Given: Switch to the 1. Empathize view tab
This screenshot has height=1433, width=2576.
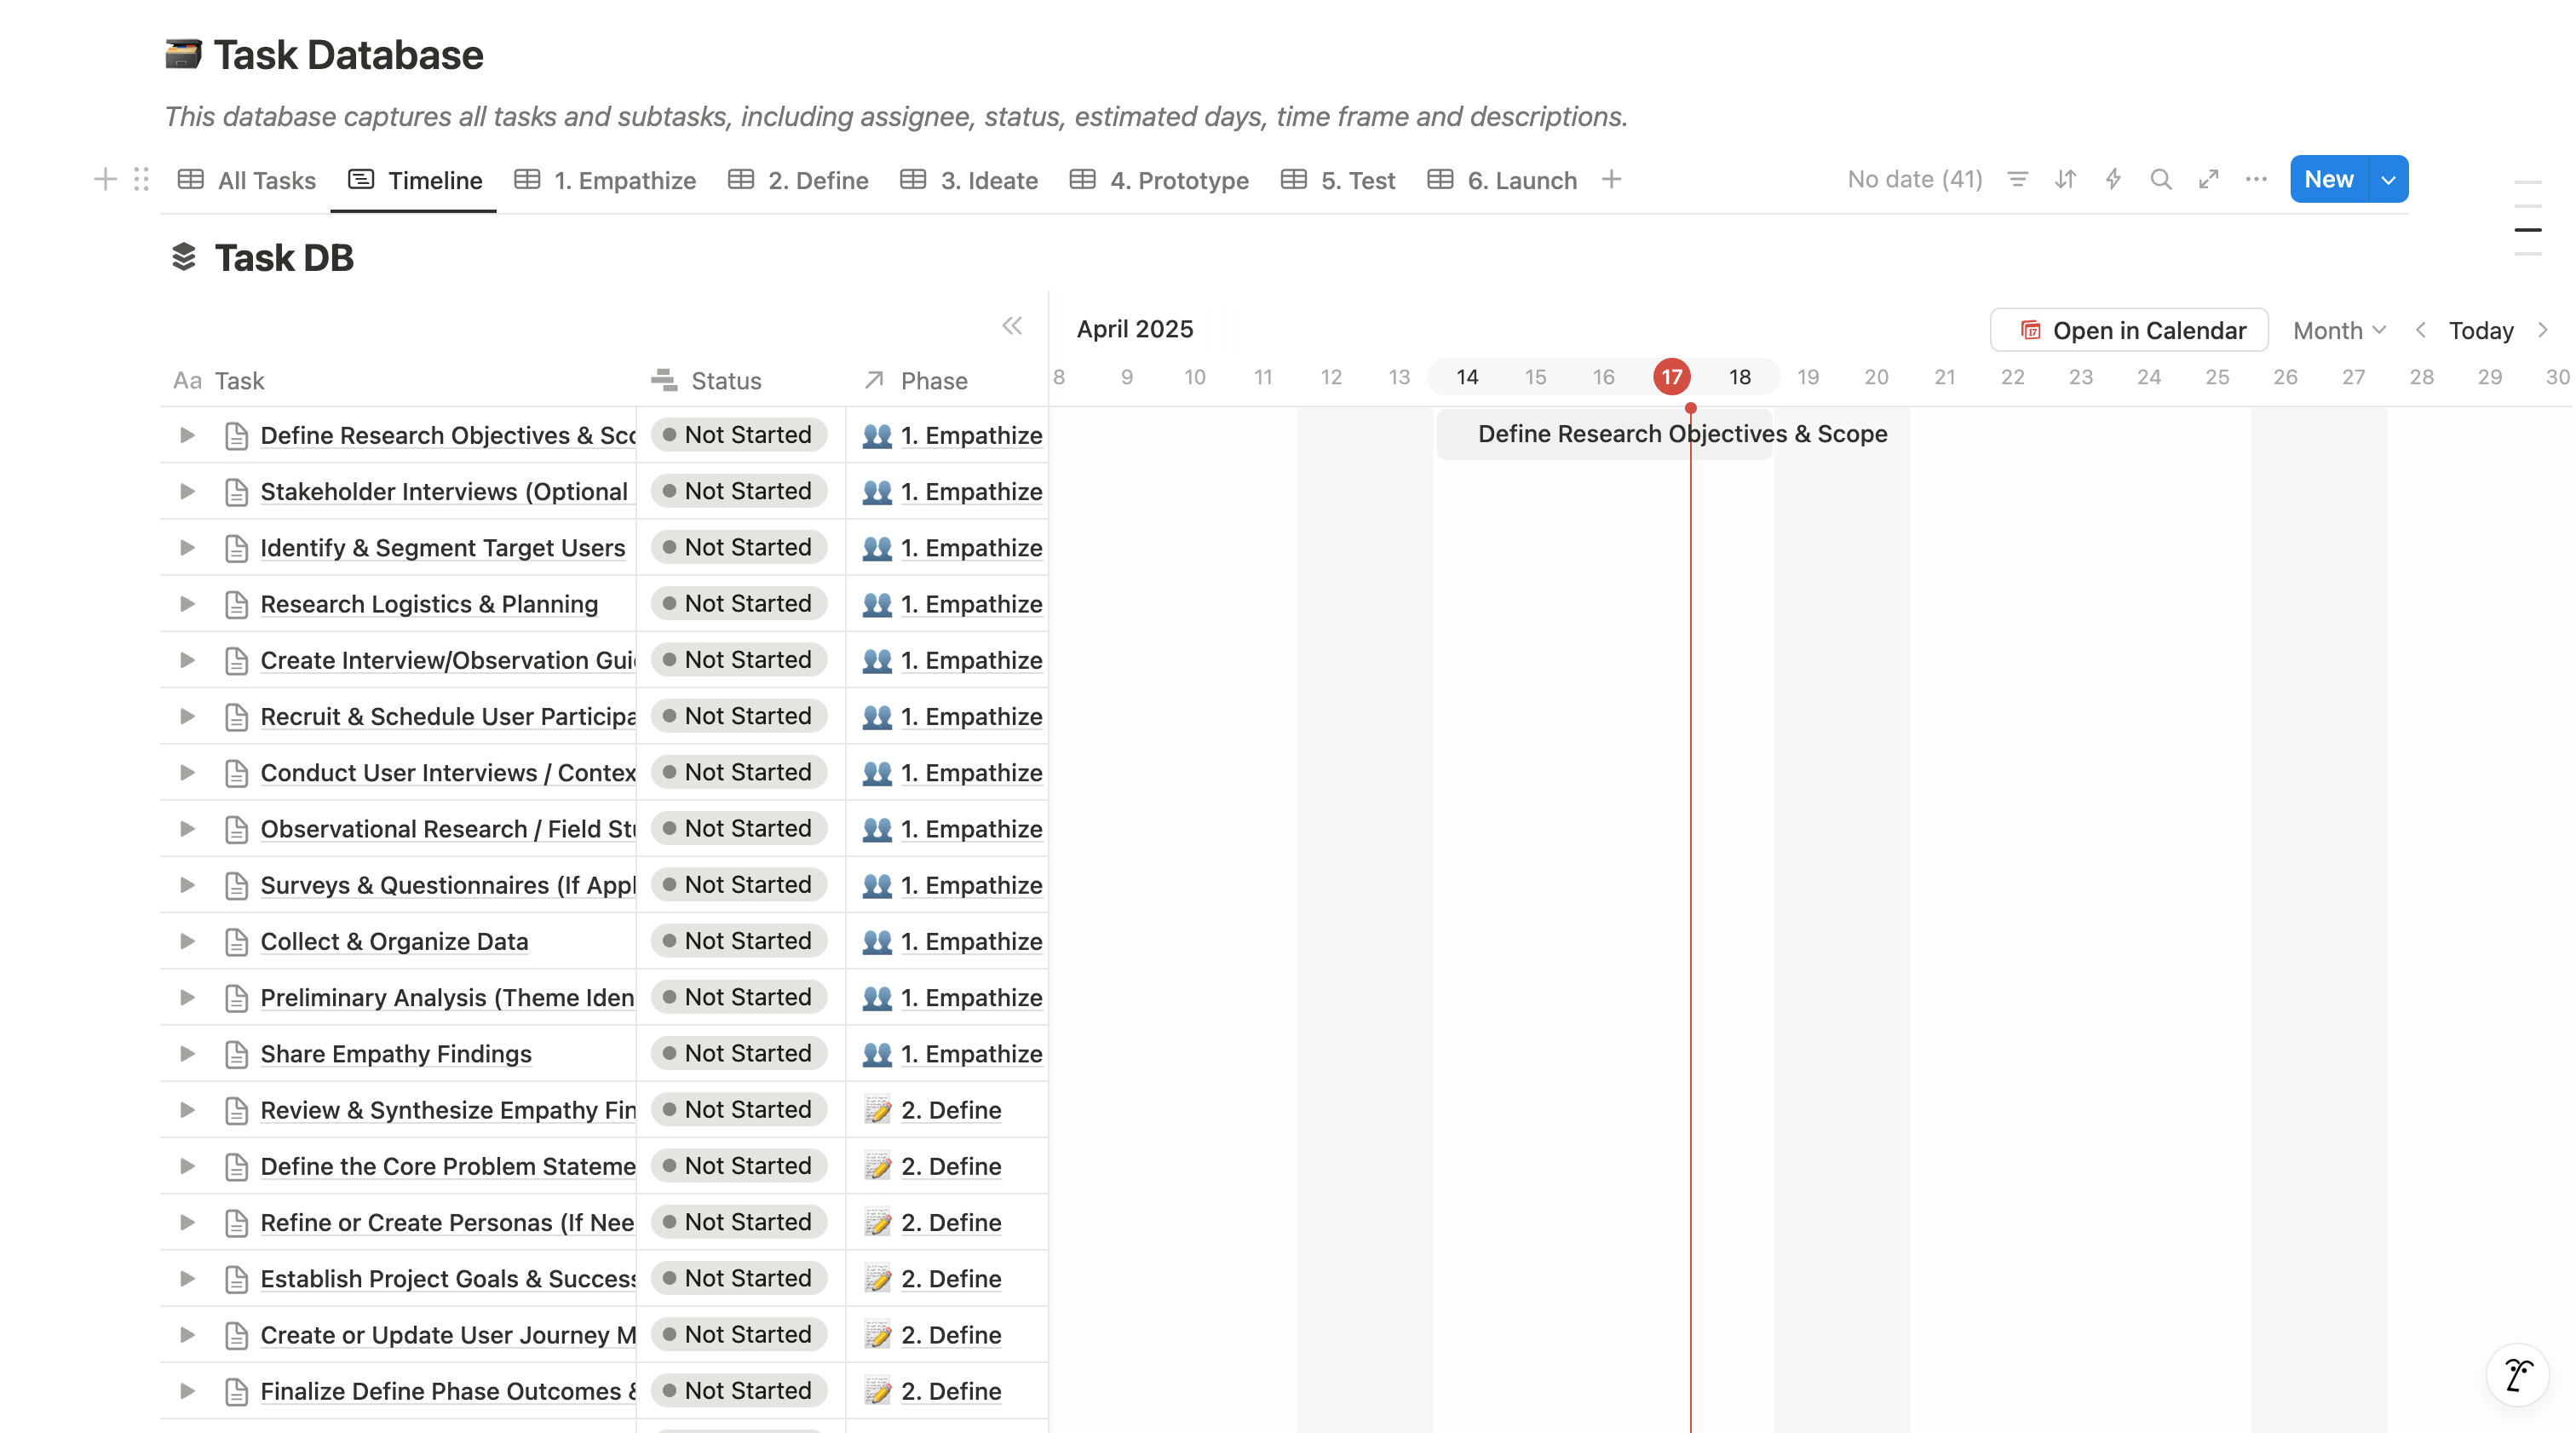Looking at the screenshot, I should (605, 181).
